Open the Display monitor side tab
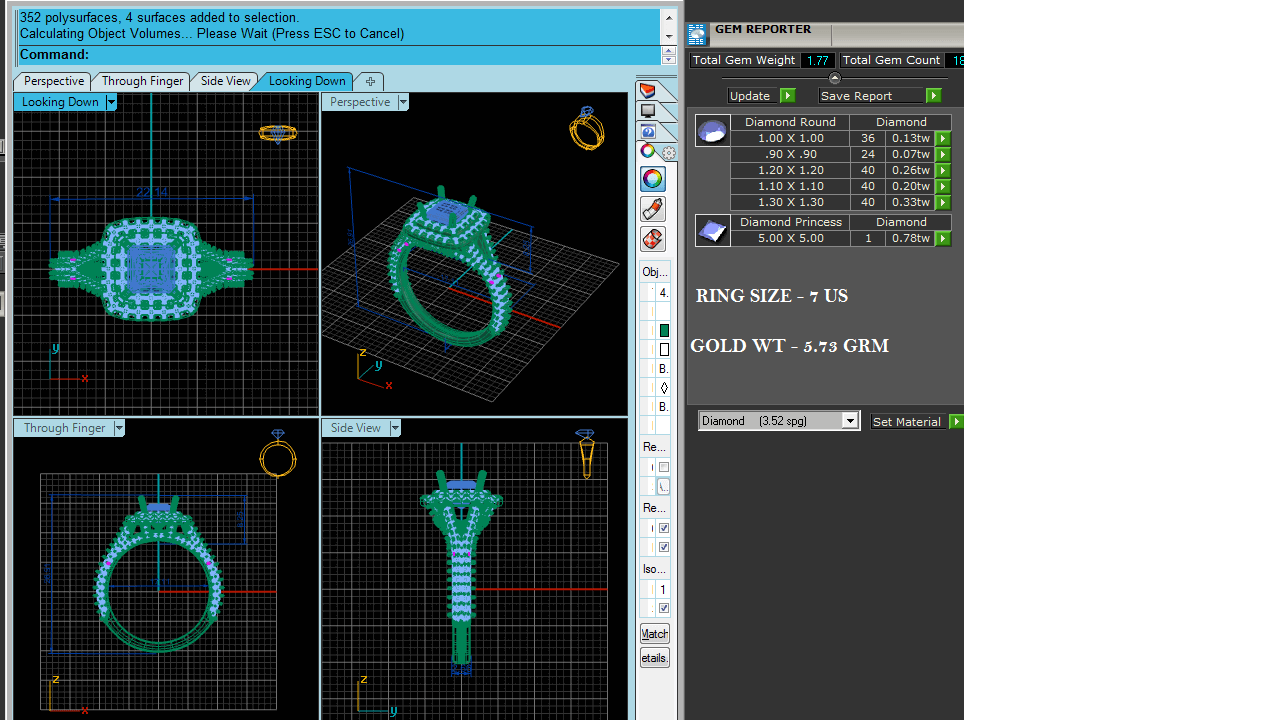1274x720 pixels. coord(648,111)
